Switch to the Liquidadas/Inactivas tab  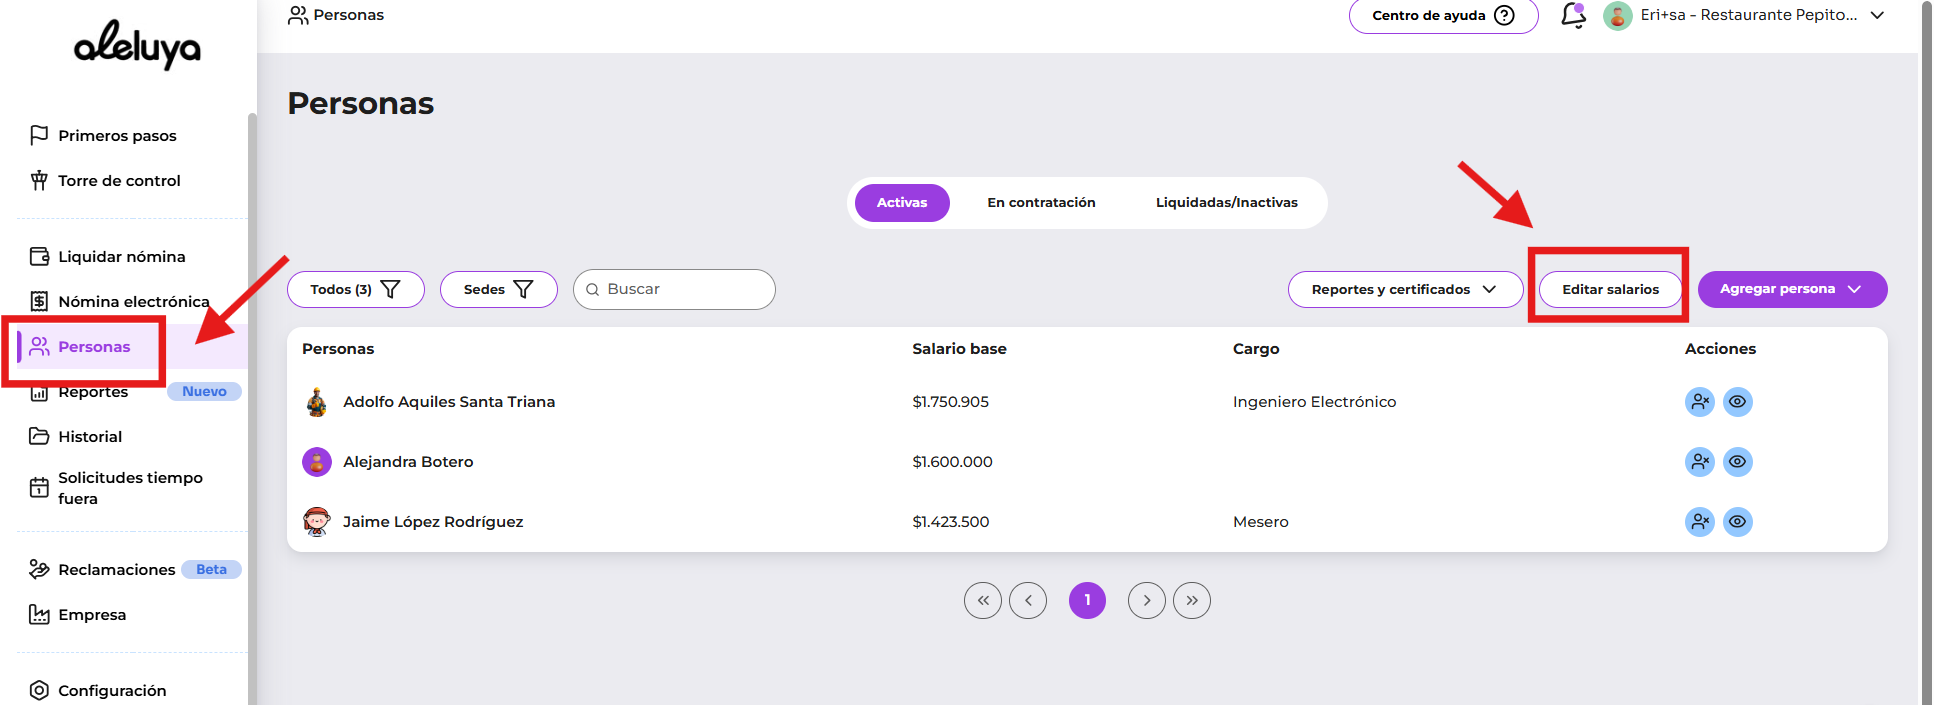(x=1226, y=203)
